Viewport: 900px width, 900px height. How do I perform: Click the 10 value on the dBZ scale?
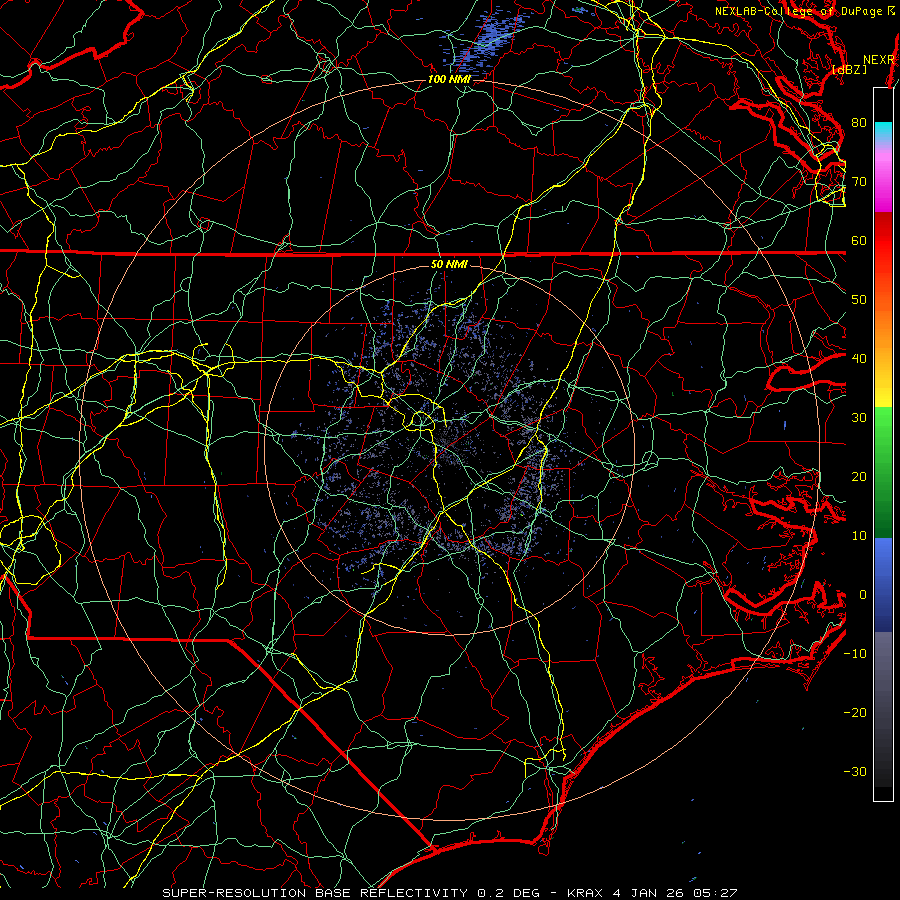(859, 536)
